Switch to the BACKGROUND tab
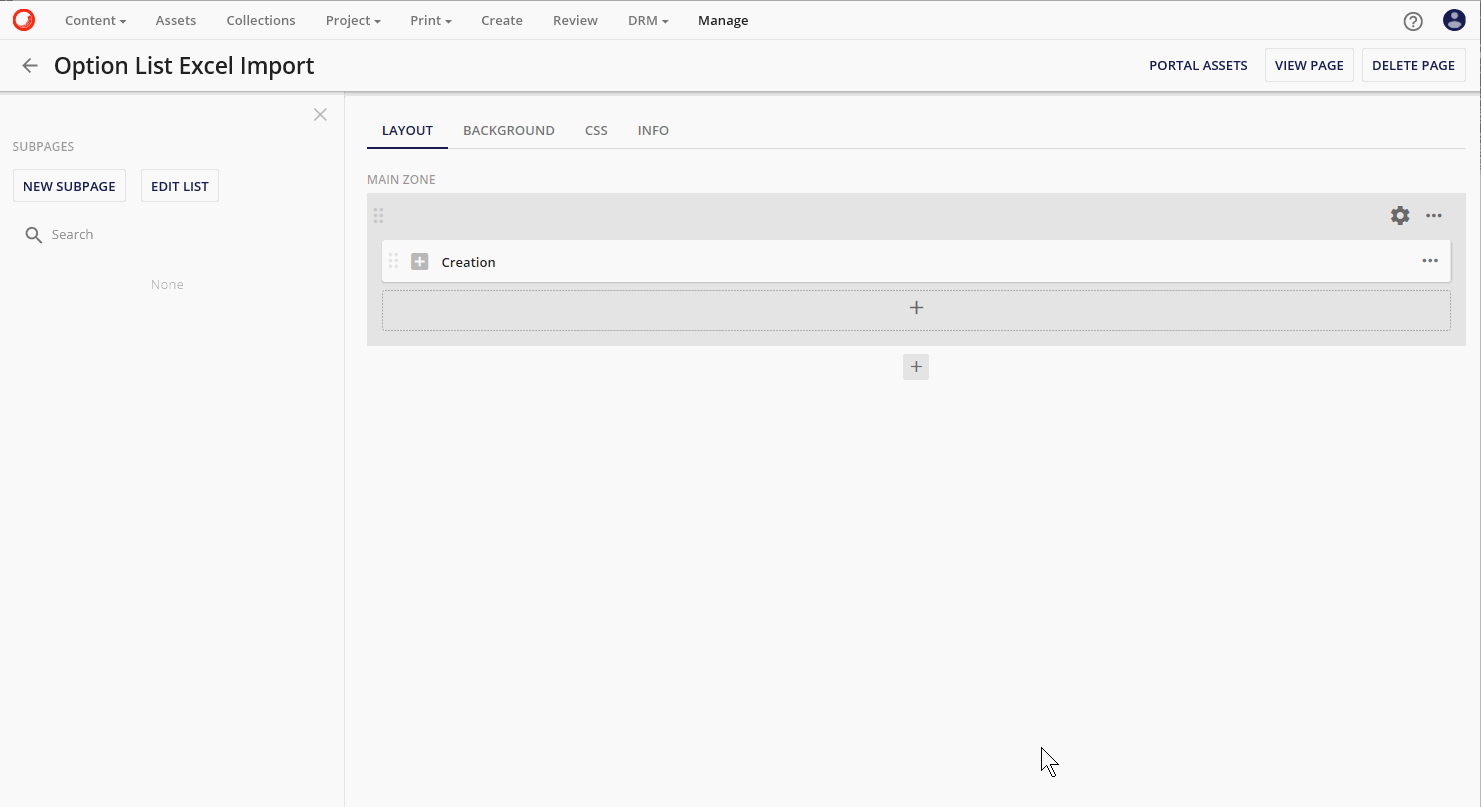 [x=508, y=130]
